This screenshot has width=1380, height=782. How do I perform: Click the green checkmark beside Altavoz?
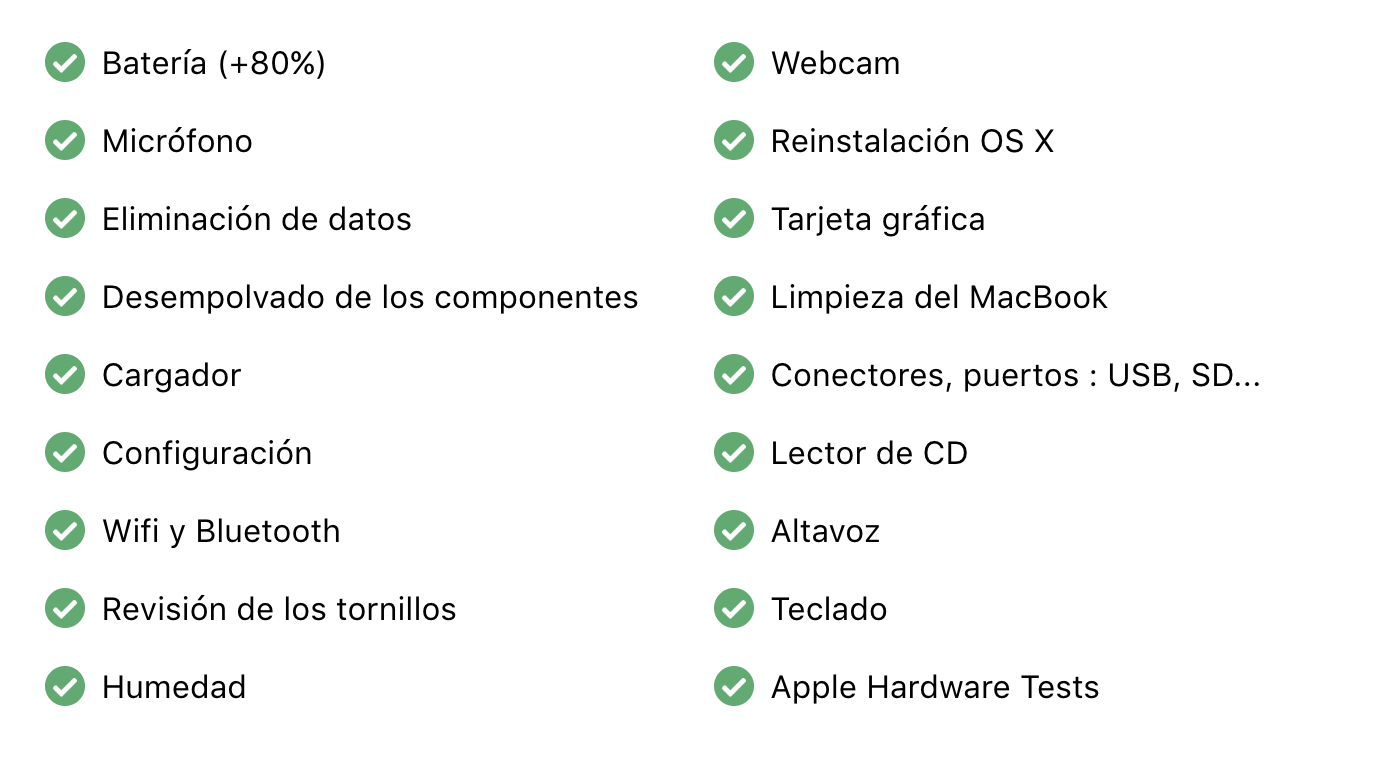click(734, 531)
